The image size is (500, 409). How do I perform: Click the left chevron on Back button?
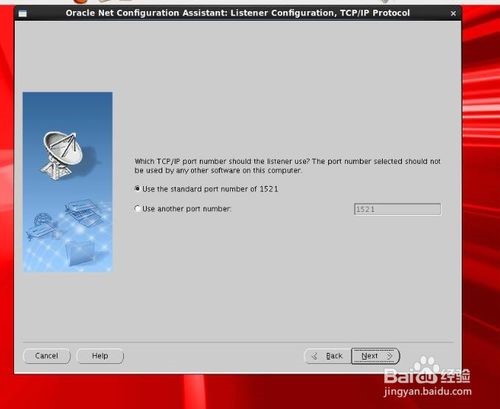314,356
